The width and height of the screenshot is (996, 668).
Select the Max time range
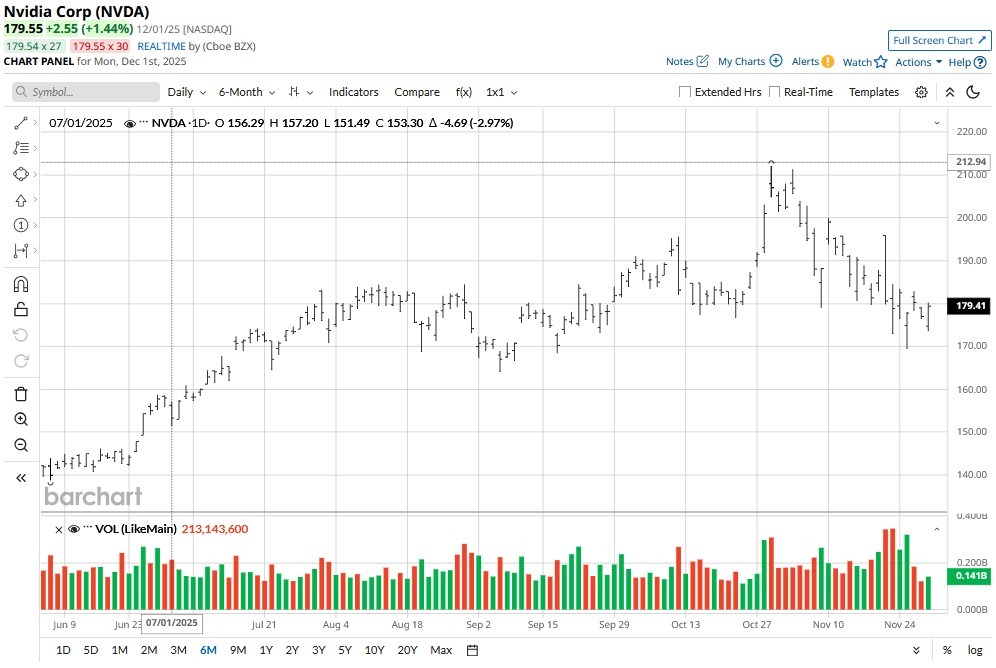(441, 650)
